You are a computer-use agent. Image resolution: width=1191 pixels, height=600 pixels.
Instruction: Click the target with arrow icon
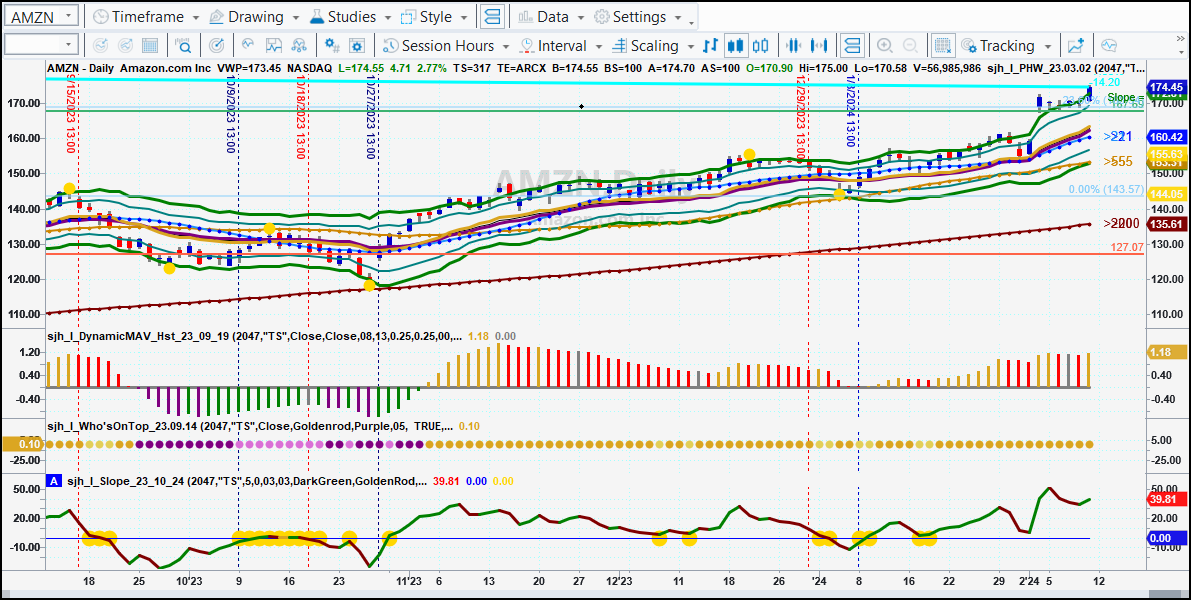(x=216, y=46)
